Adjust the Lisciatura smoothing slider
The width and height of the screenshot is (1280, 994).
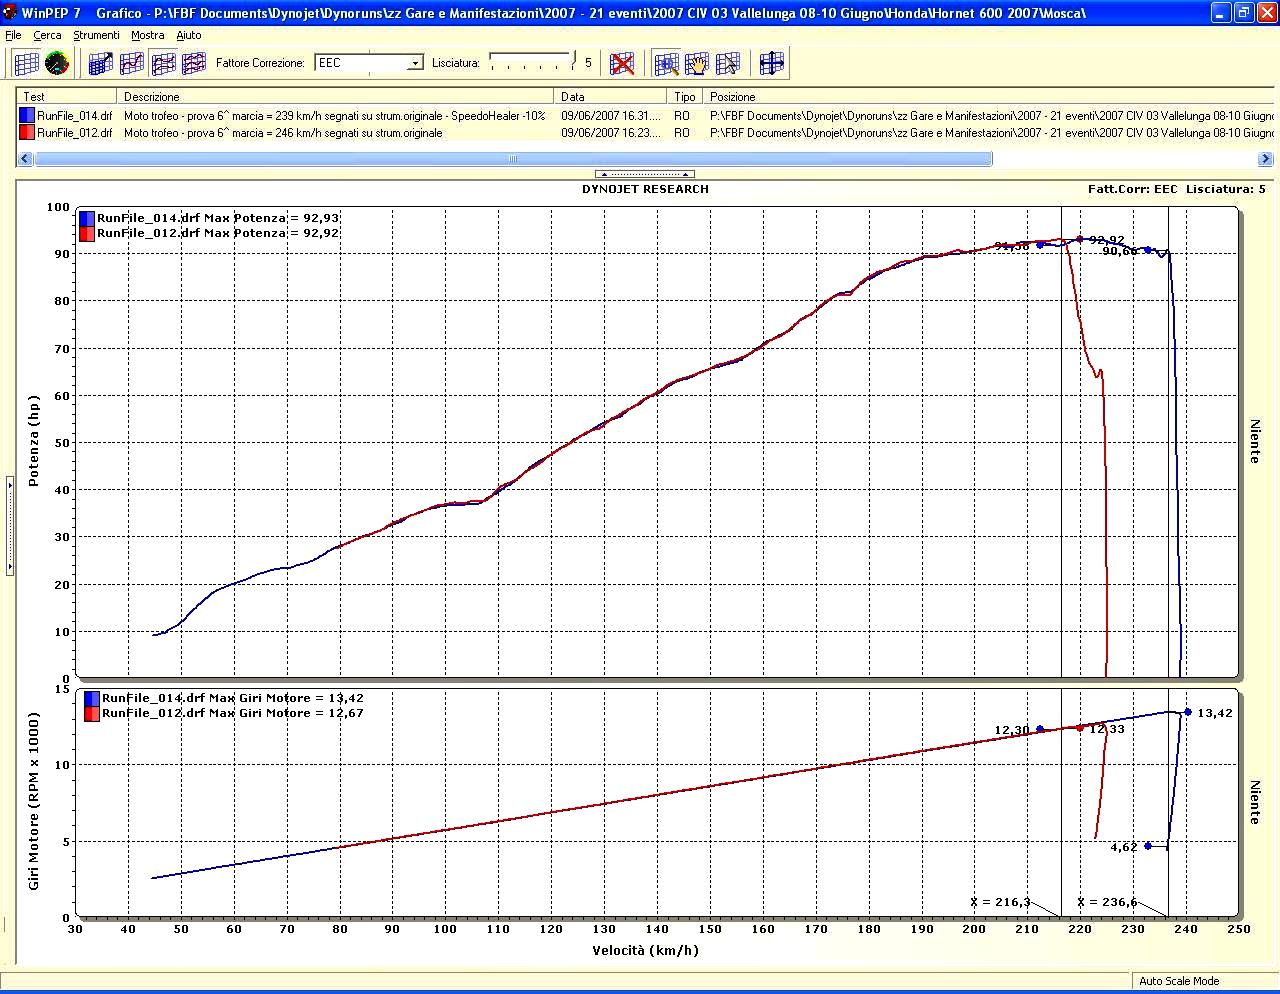532,62
